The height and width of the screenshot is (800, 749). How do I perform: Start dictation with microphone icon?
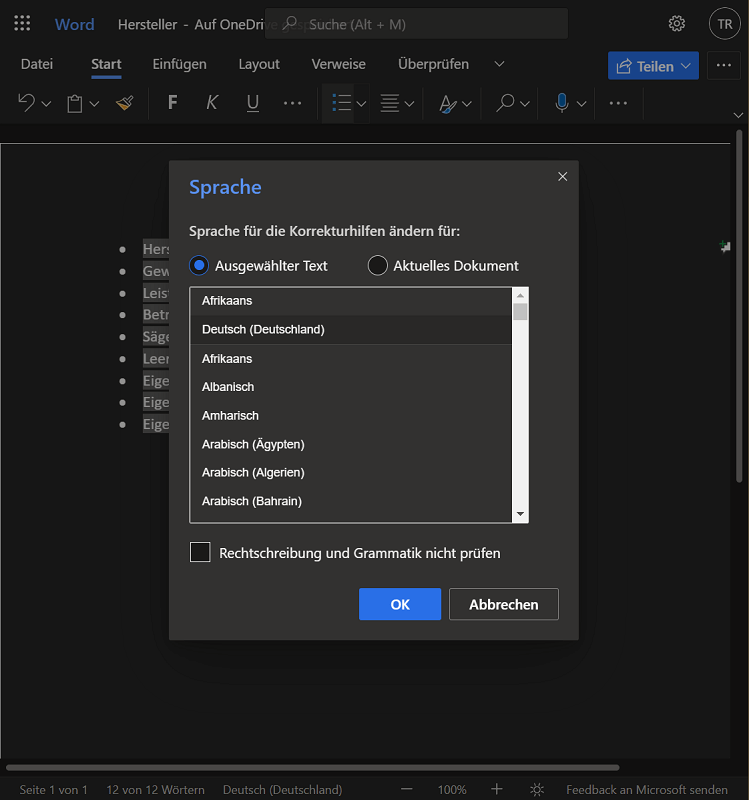pyautogui.click(x=561, y=103)
